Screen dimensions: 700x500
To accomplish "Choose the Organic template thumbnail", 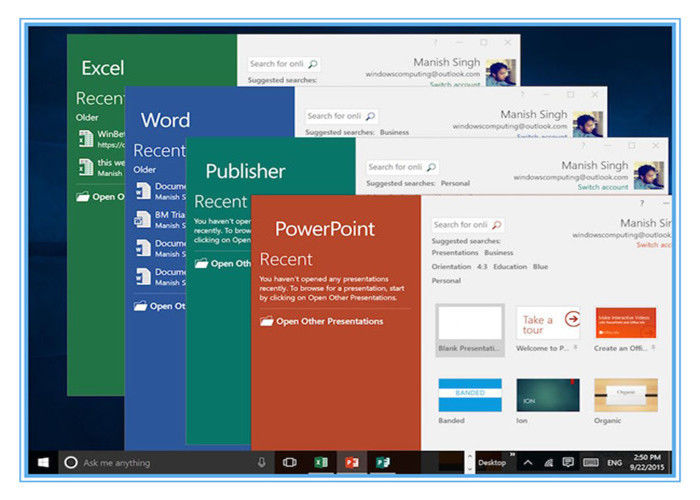I will point(626,395).
